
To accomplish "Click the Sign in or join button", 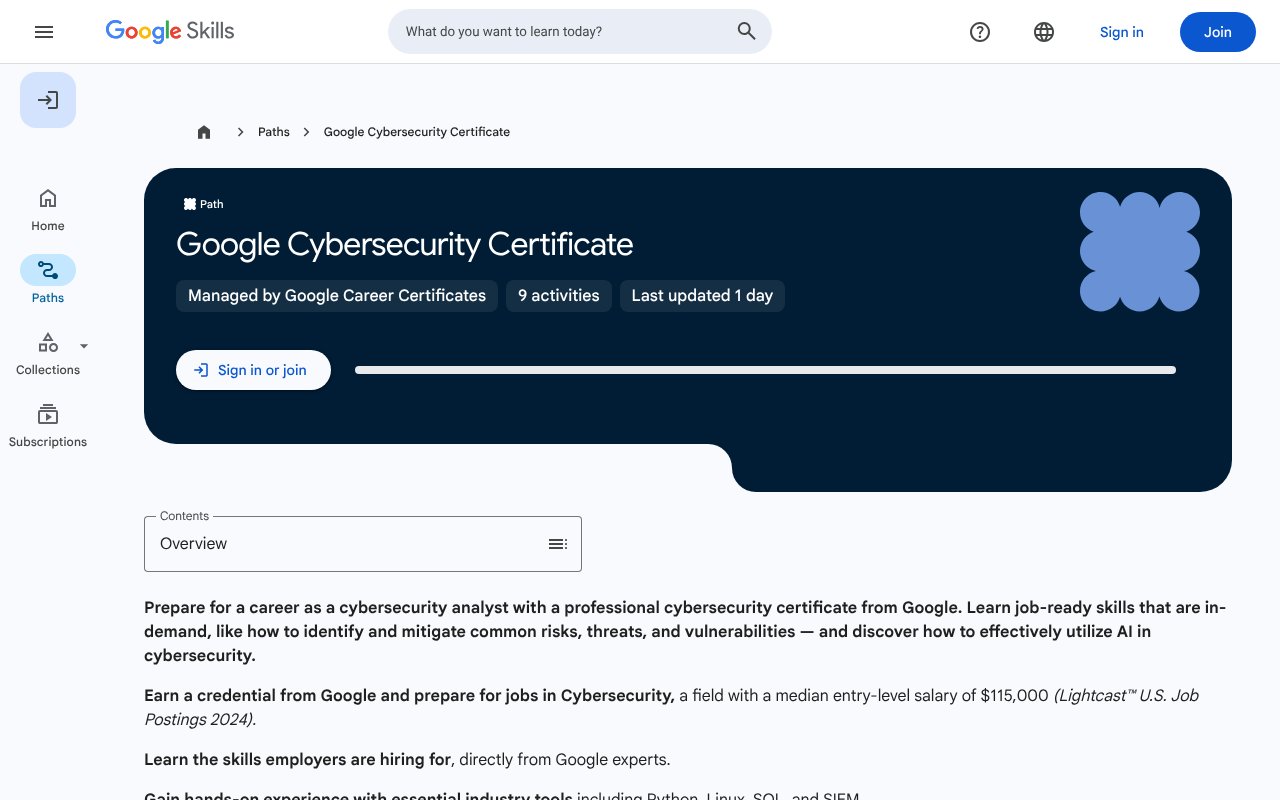I will click(253, 370).
